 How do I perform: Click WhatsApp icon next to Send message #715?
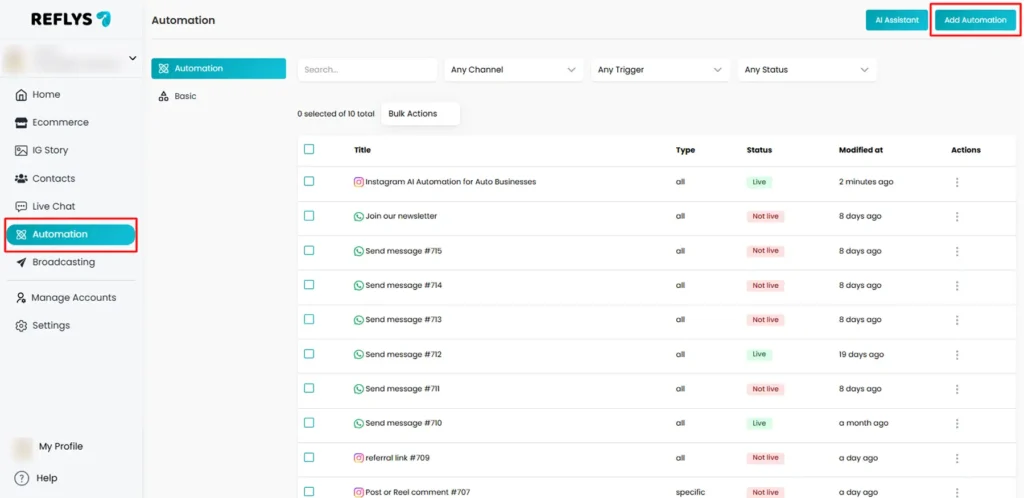pyautogui.click(x=359, y=251)
